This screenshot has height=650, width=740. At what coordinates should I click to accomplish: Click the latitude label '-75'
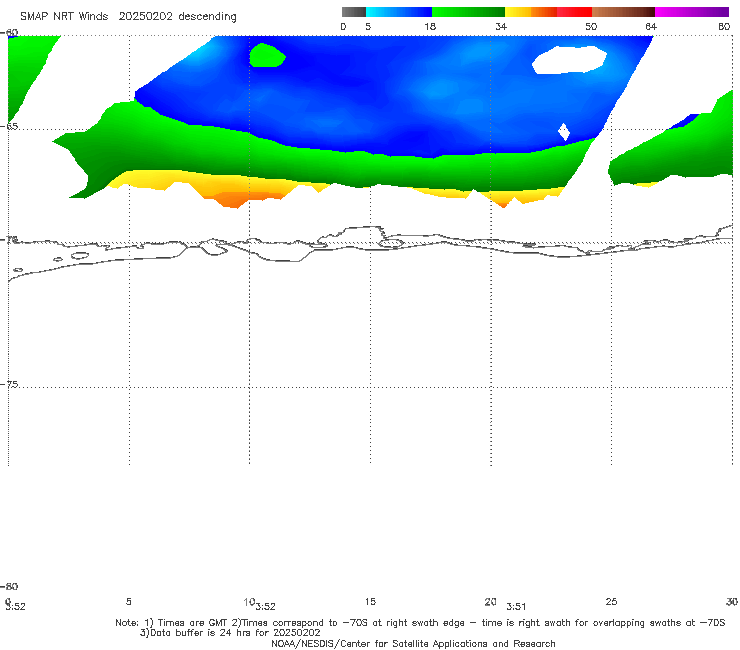click(x=9, y=384)
